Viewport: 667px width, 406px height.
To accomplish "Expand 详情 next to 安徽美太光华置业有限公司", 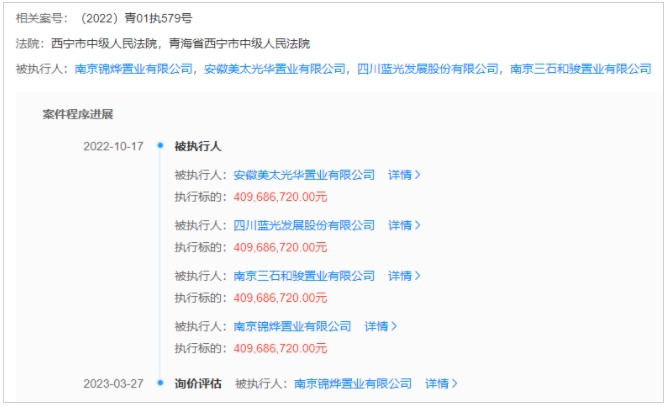I will (x=404, y=174).
